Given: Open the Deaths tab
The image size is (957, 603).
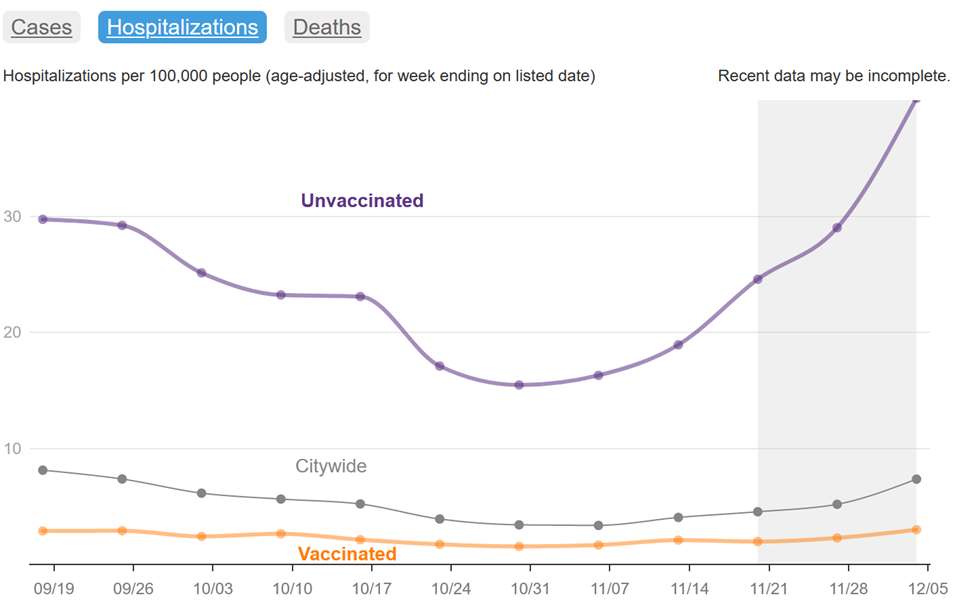Looking at the screenshot, I should [327, 27].
